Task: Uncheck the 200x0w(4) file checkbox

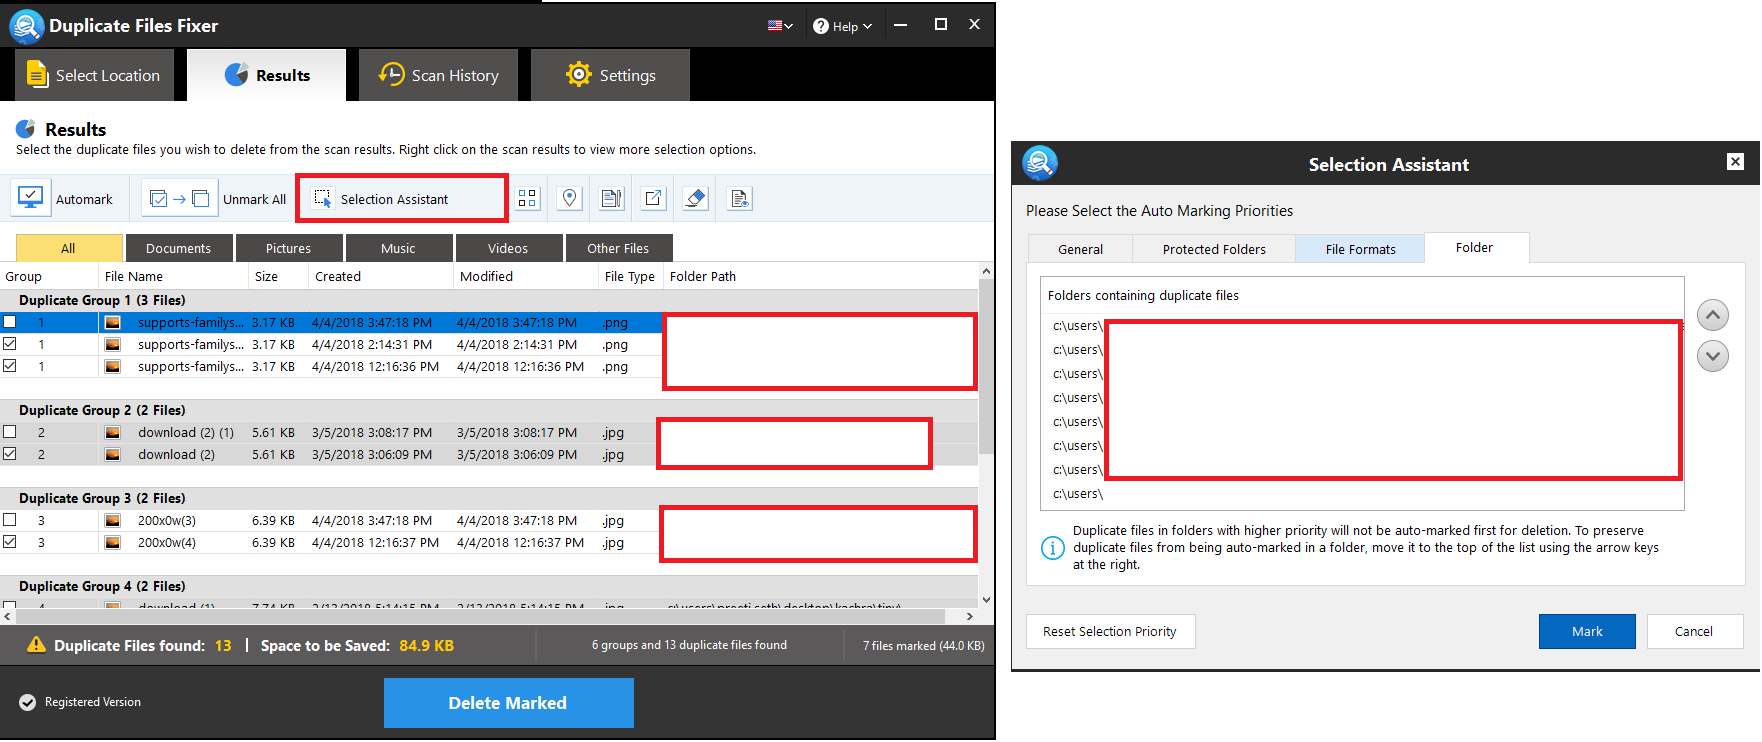Action: [10, 542]
